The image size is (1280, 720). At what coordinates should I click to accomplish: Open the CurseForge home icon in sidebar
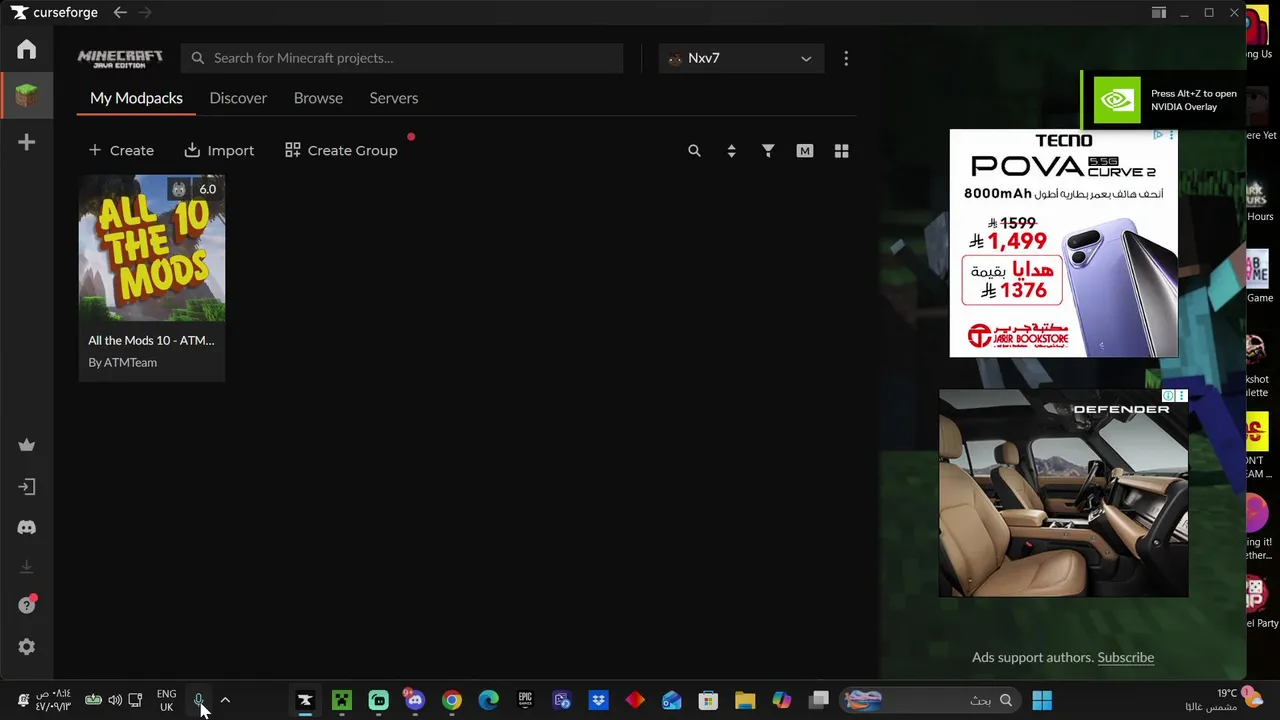pos(27,49)
